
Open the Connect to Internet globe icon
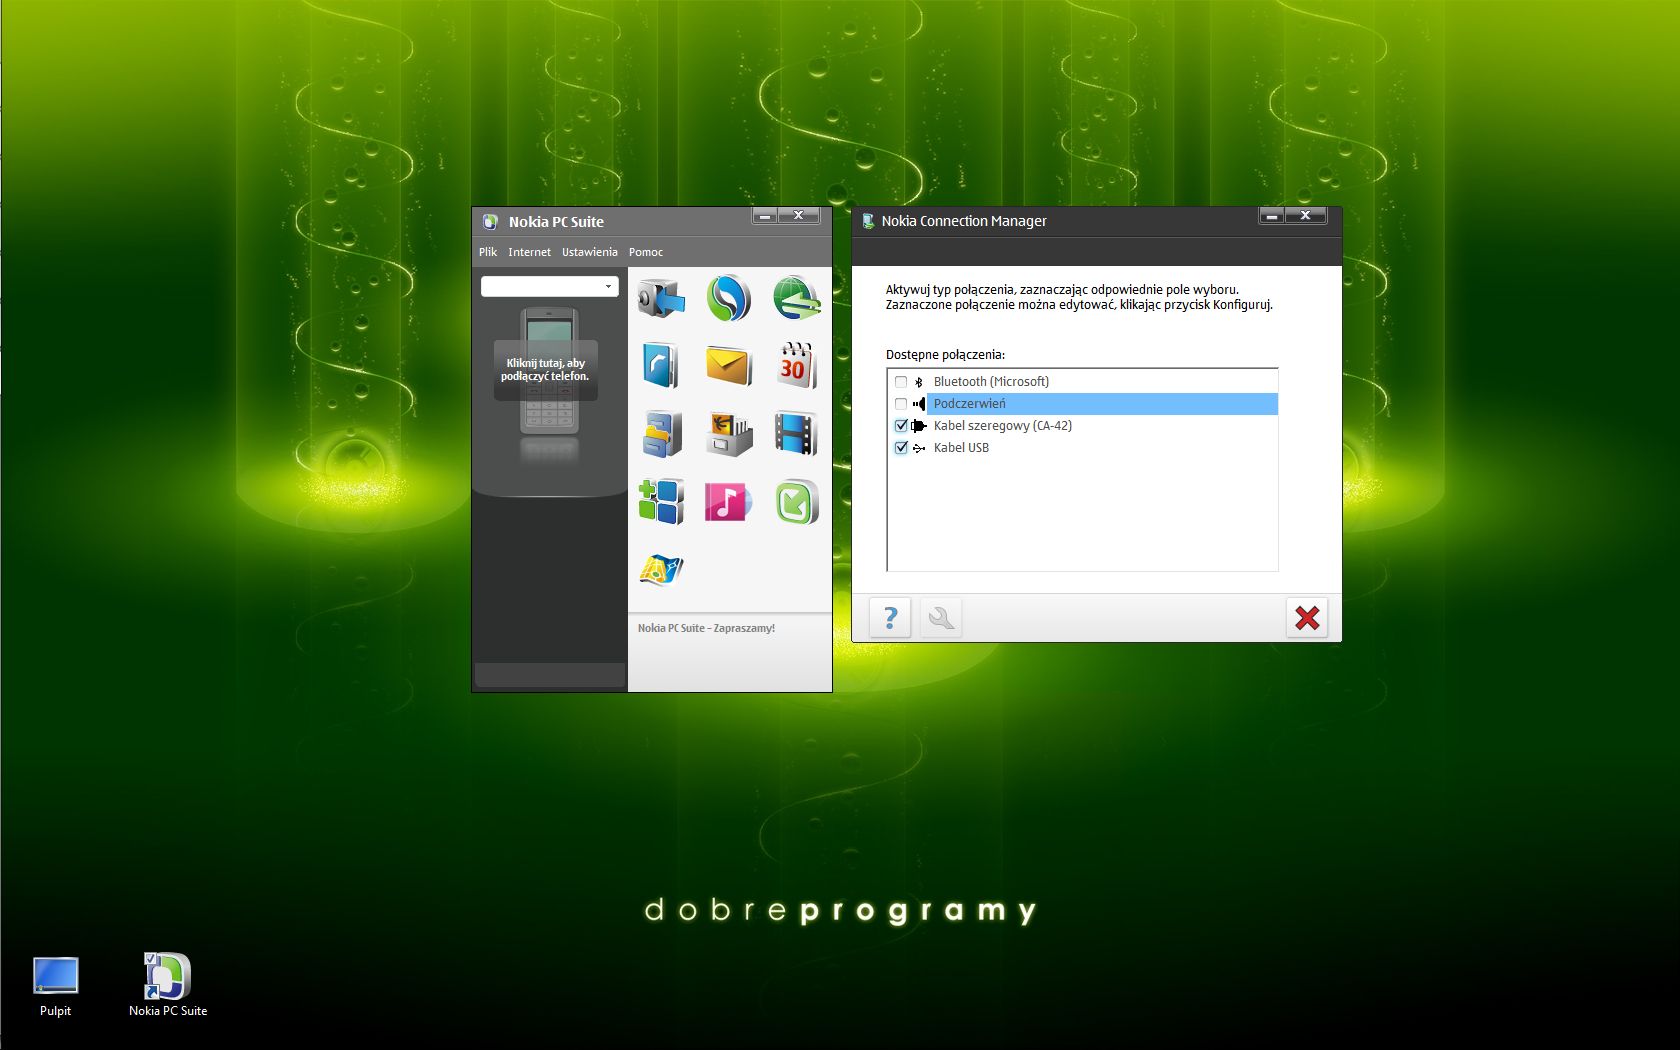pos(796,298)
